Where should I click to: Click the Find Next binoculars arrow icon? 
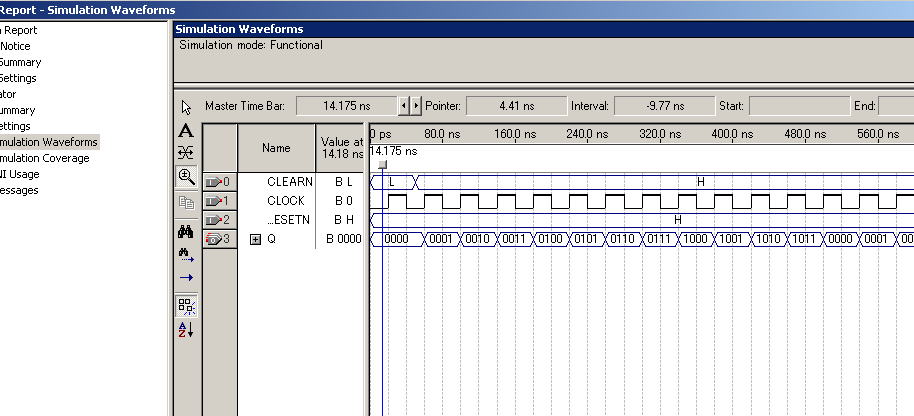[186, 255]
